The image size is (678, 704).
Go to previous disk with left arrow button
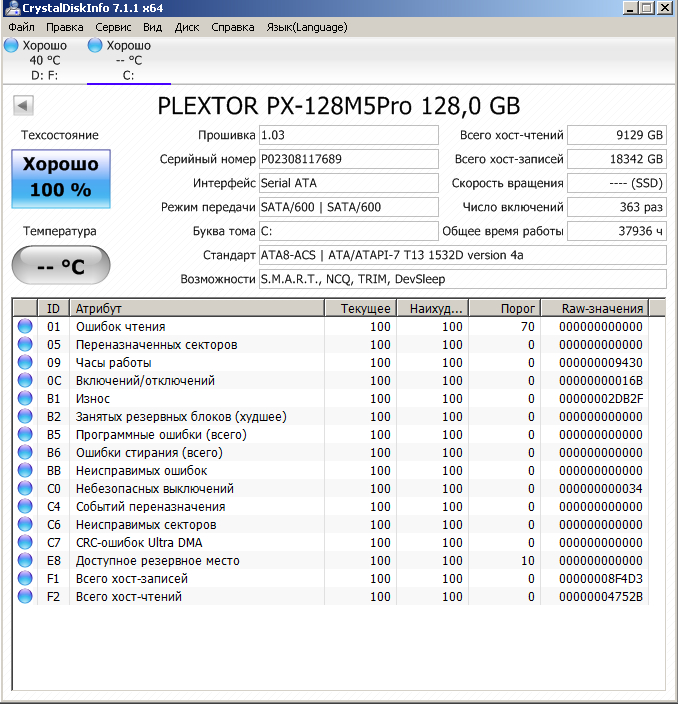click(23, 106)
